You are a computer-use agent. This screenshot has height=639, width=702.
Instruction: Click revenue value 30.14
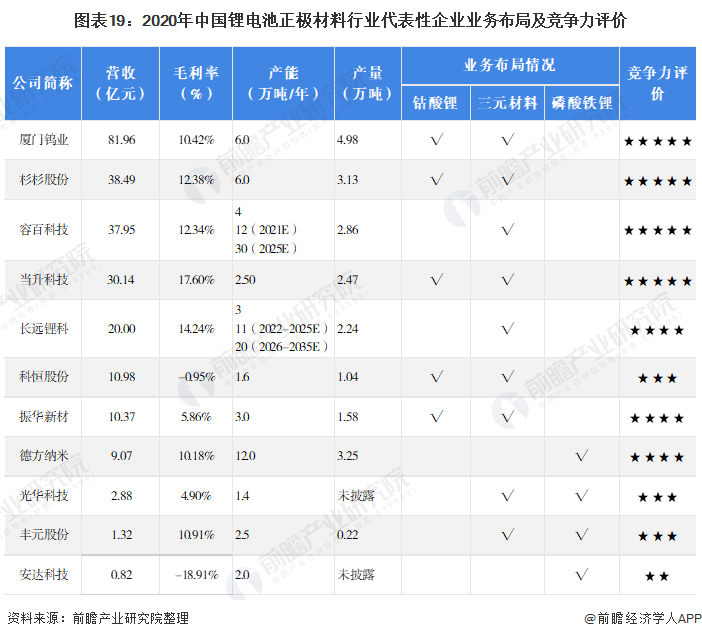point(120,280)
